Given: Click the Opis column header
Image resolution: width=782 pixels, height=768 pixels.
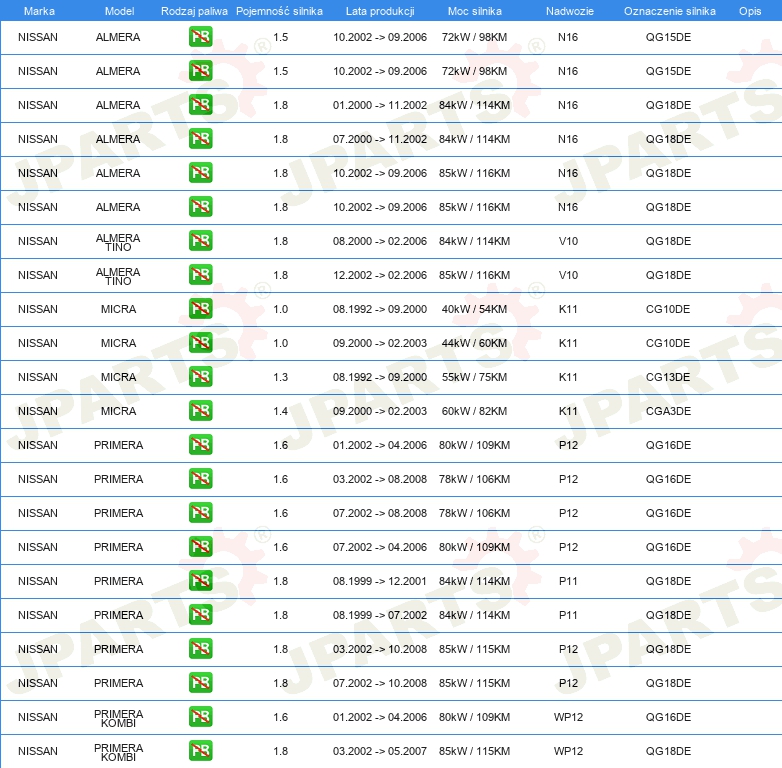Looking at the screenshot, I should click(750, 11).
